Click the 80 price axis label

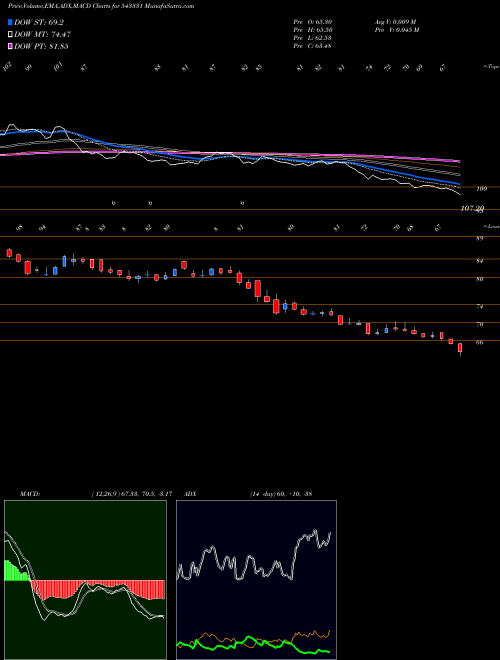(x=479, y=279)
